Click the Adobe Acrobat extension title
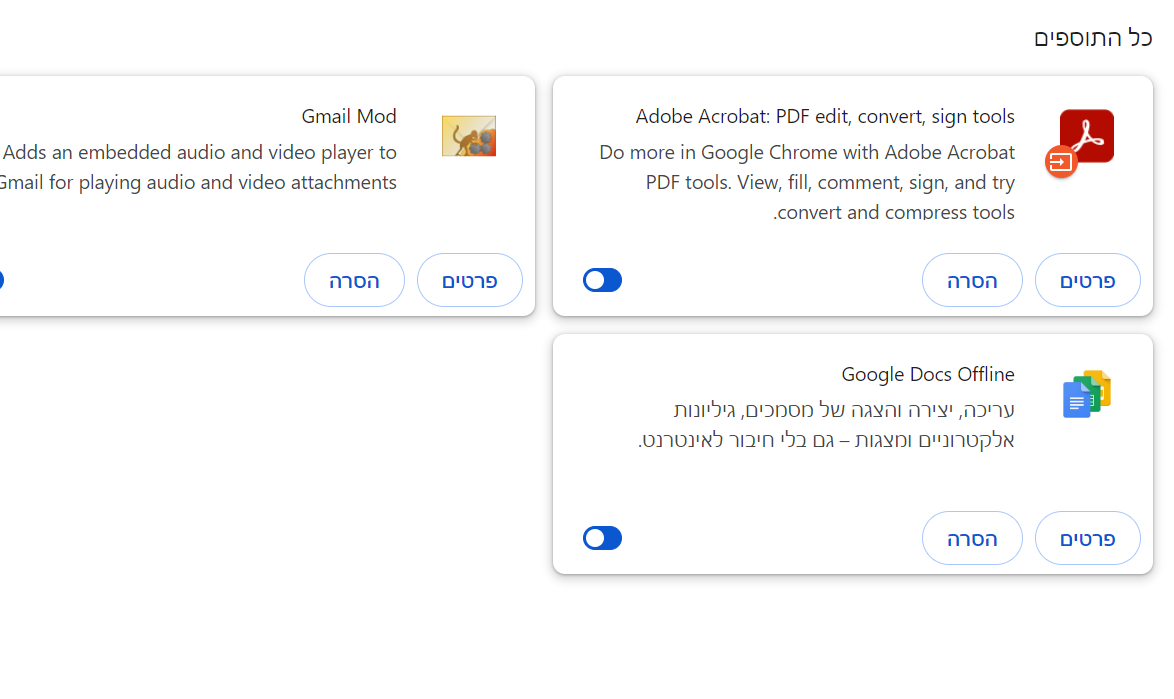 [825, 117]
